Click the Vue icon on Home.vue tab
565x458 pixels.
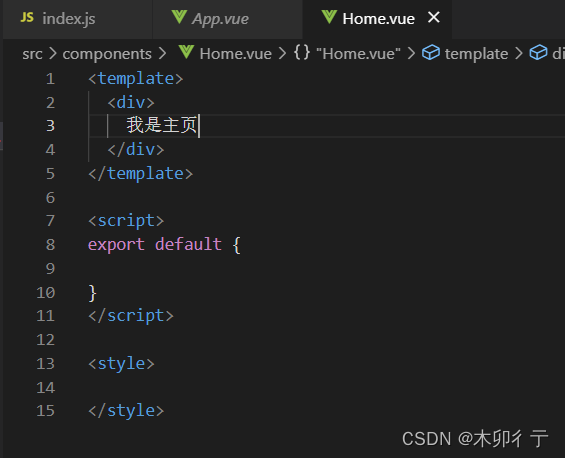tap(329, 17)
